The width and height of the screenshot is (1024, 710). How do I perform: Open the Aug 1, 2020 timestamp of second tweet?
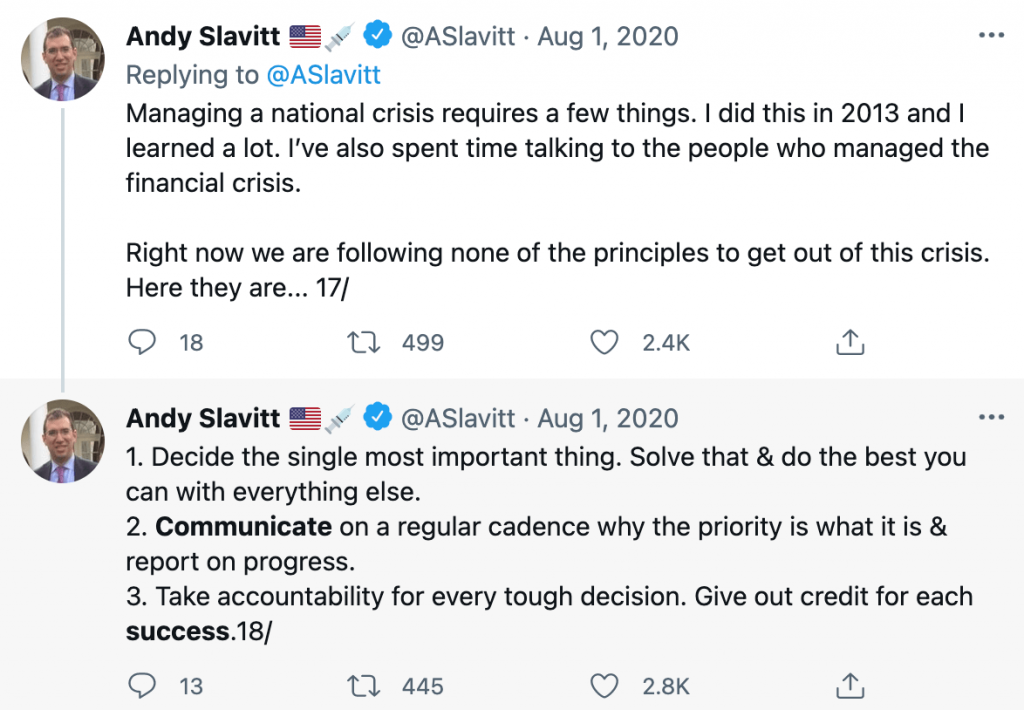click(608, 418)
